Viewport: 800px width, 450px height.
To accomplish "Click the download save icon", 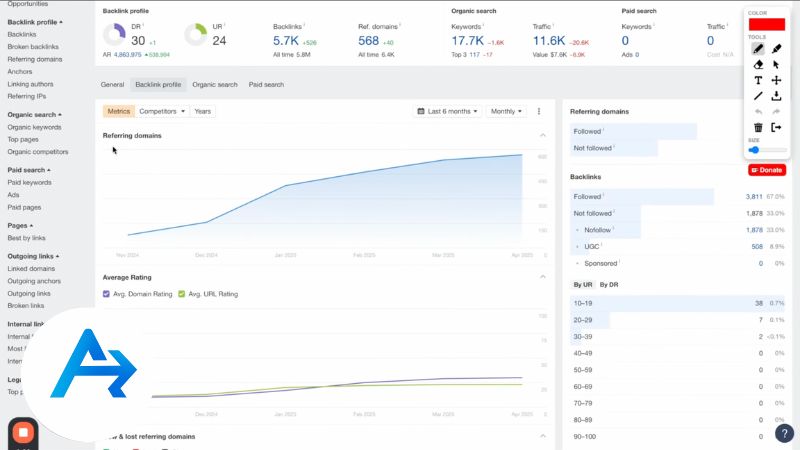I will coord(776,96).
